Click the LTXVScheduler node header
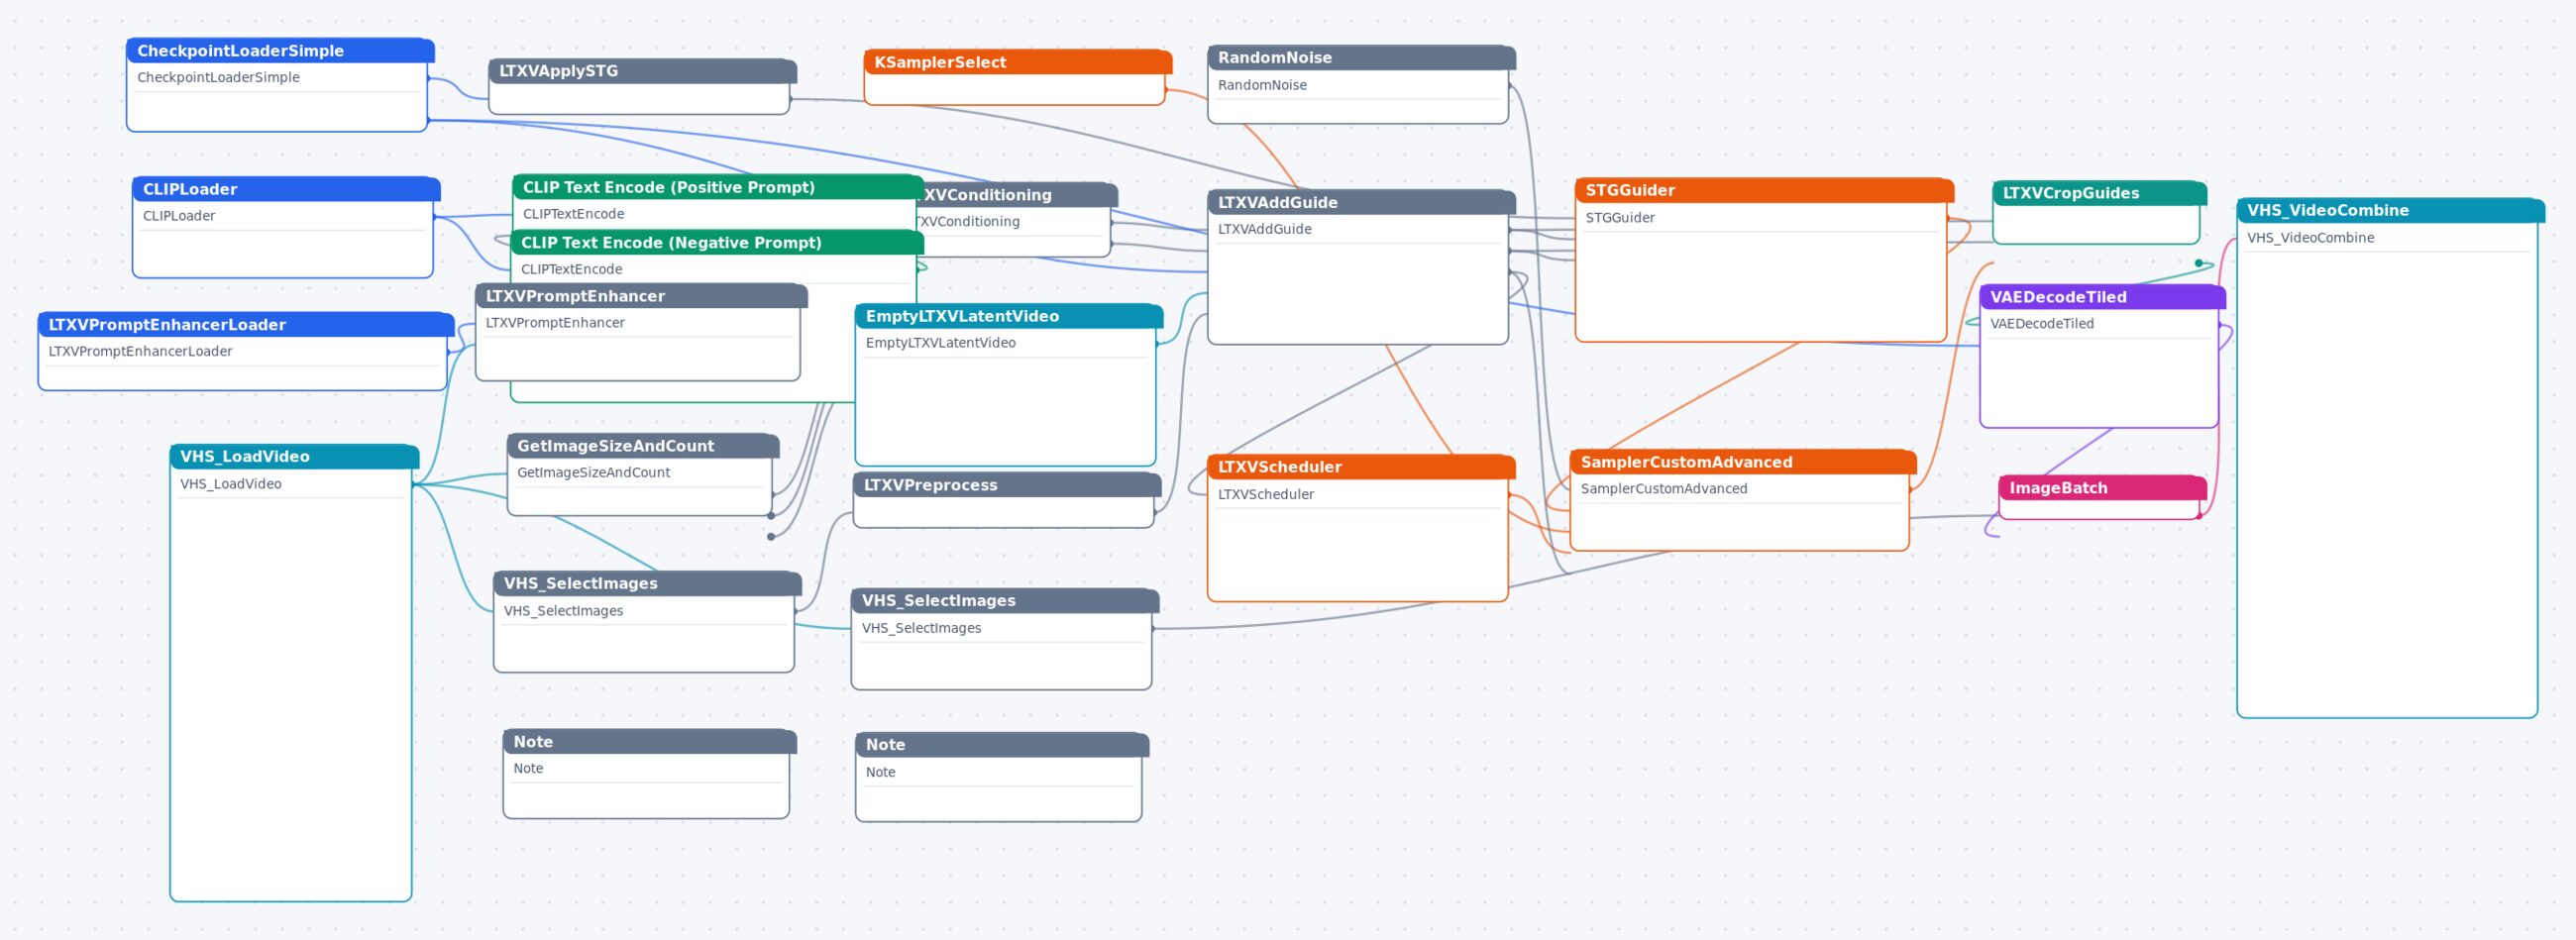This screenshot has width=2576, height=940. click(x=1361, y=467)
